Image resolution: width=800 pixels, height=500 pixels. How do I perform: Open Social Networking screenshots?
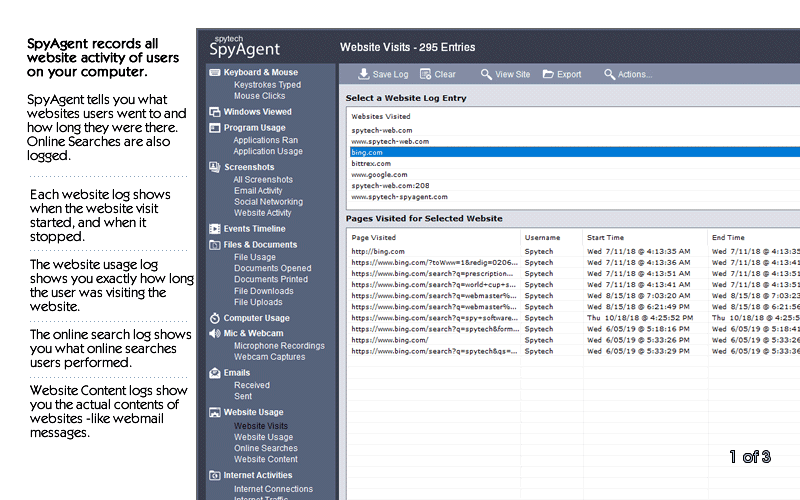pyautogui.click(x=268, y=202)
